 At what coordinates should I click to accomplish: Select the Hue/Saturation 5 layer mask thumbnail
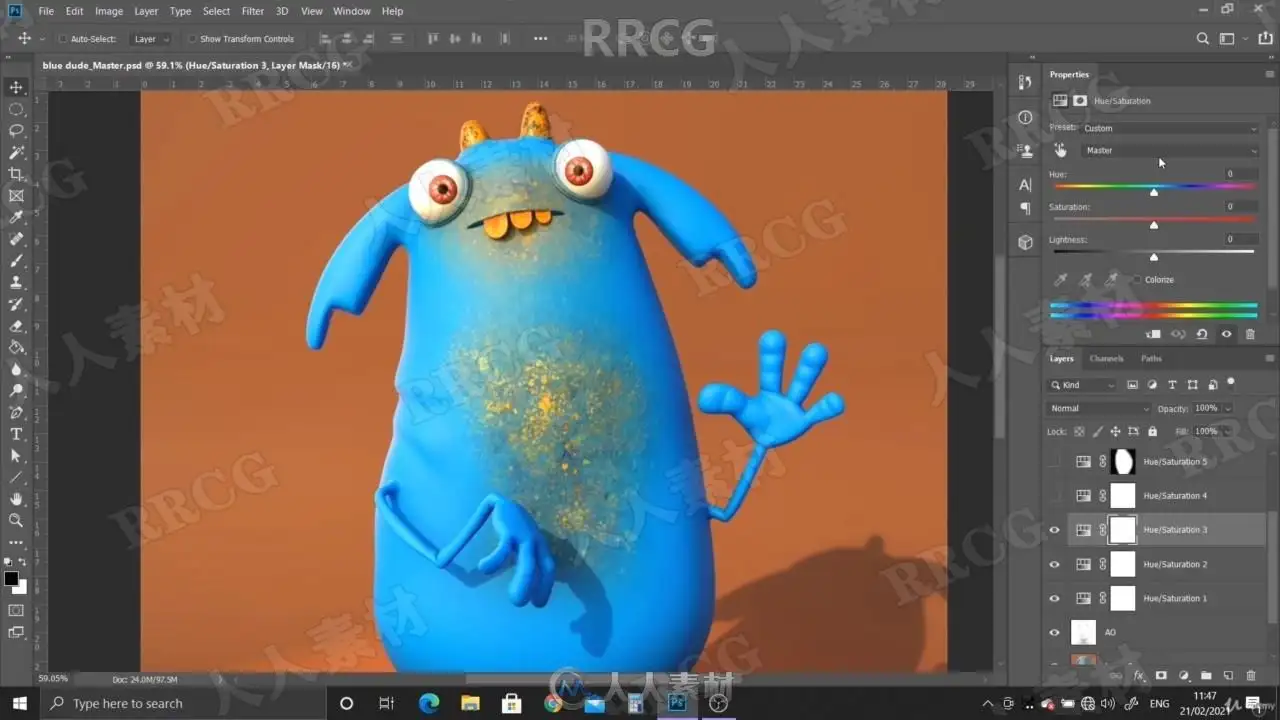[x=1123, y=462]
